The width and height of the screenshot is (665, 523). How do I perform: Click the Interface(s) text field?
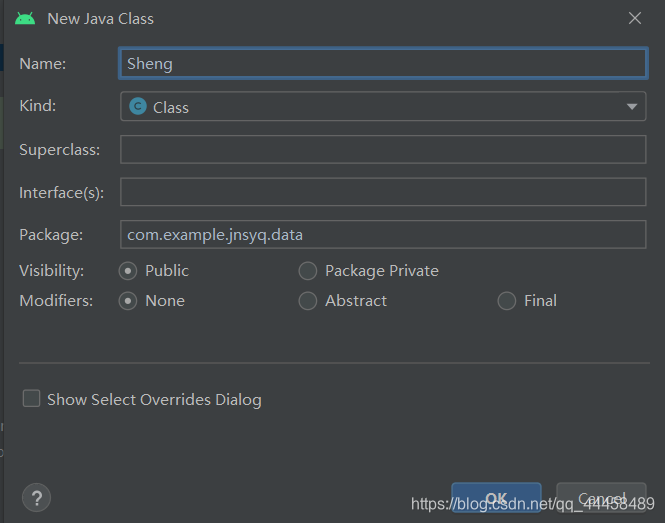(x=383, y=192)
